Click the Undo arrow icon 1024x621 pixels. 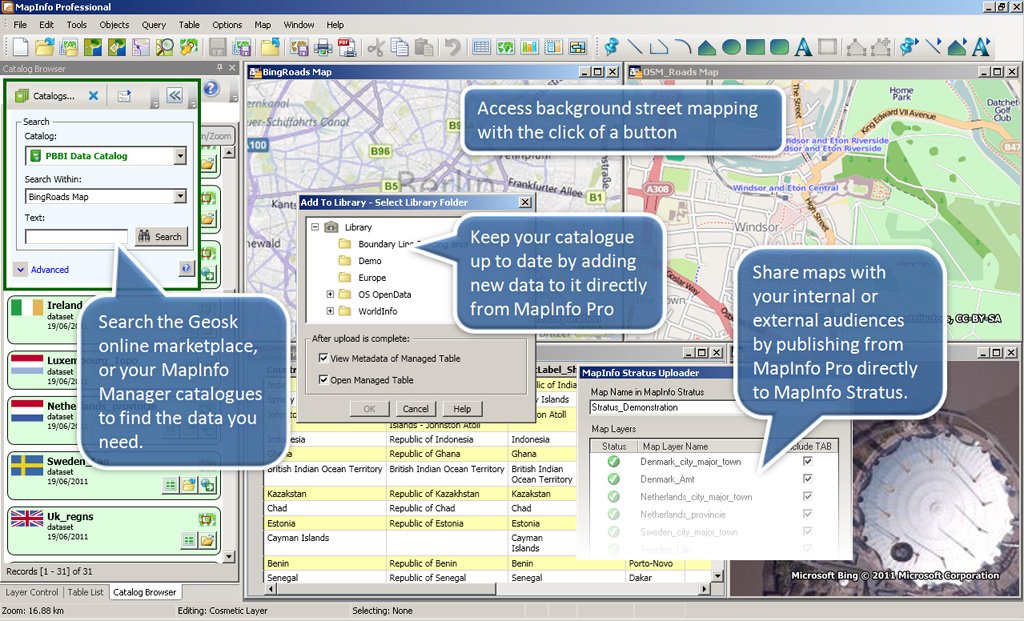[452, 47]
